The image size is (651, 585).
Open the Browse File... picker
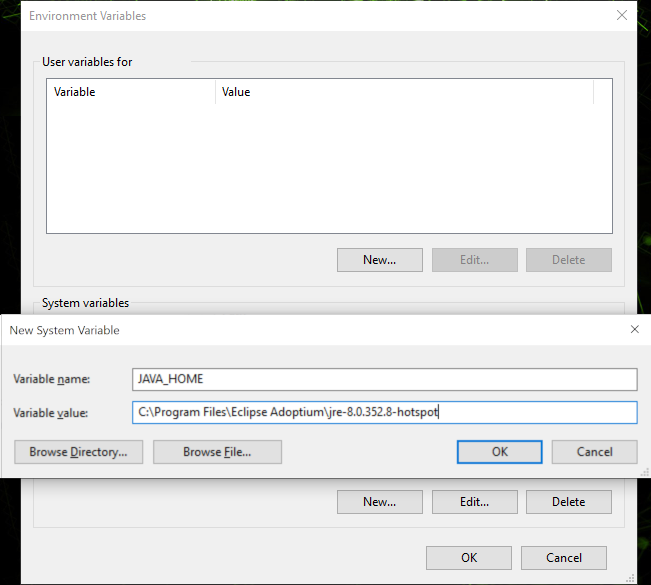217,452
